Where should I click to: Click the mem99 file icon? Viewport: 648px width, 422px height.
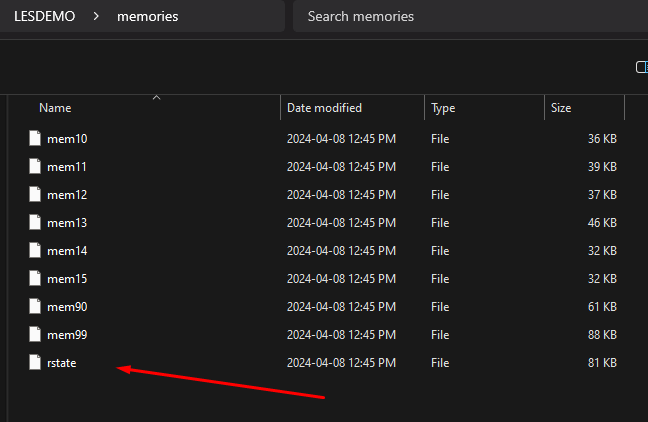coord(35,334)
